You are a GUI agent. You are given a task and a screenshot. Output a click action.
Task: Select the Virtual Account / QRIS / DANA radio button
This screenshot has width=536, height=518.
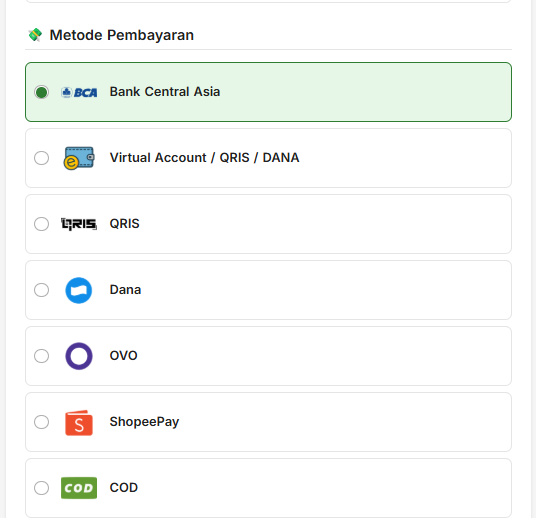[41, 158]
